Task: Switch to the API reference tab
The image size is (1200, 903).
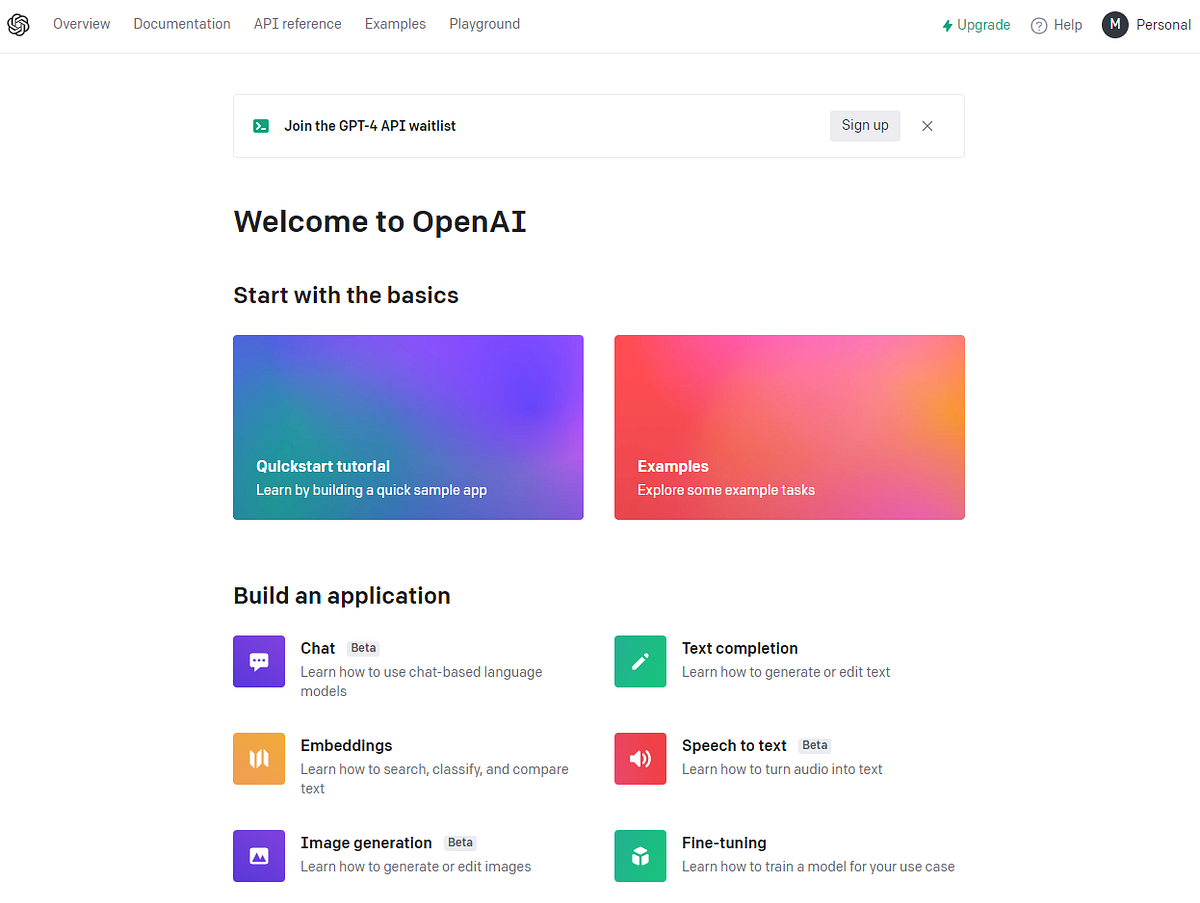Action: (x=297, y=23)
